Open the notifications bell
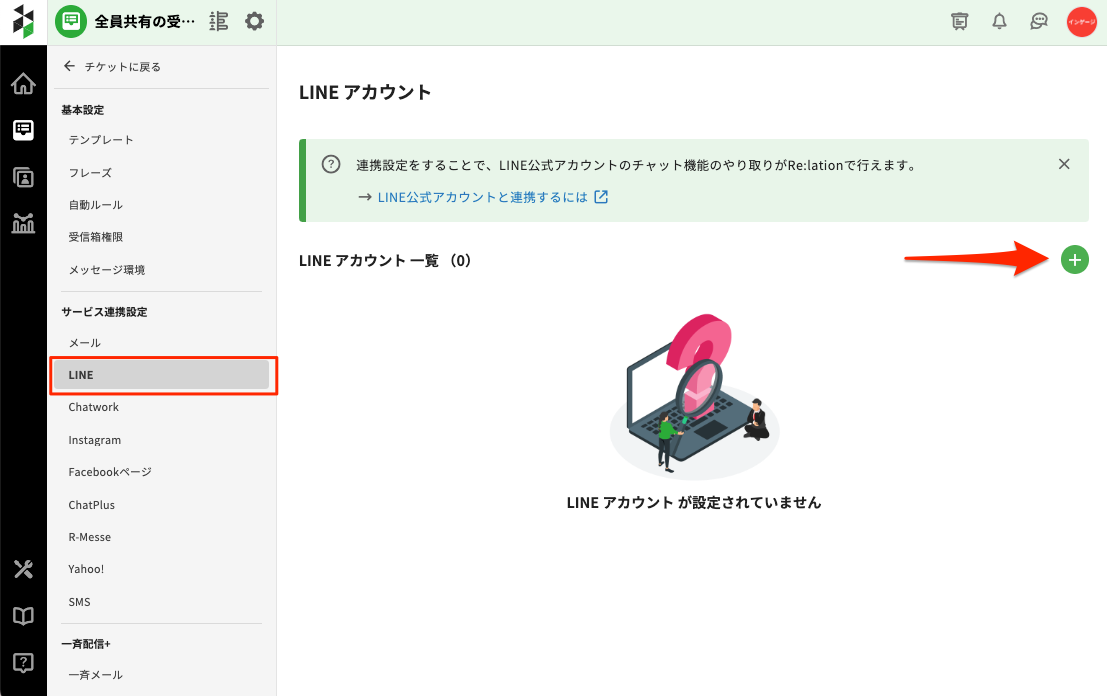This screenshot has width=1107, height=696. pos(999,21)
